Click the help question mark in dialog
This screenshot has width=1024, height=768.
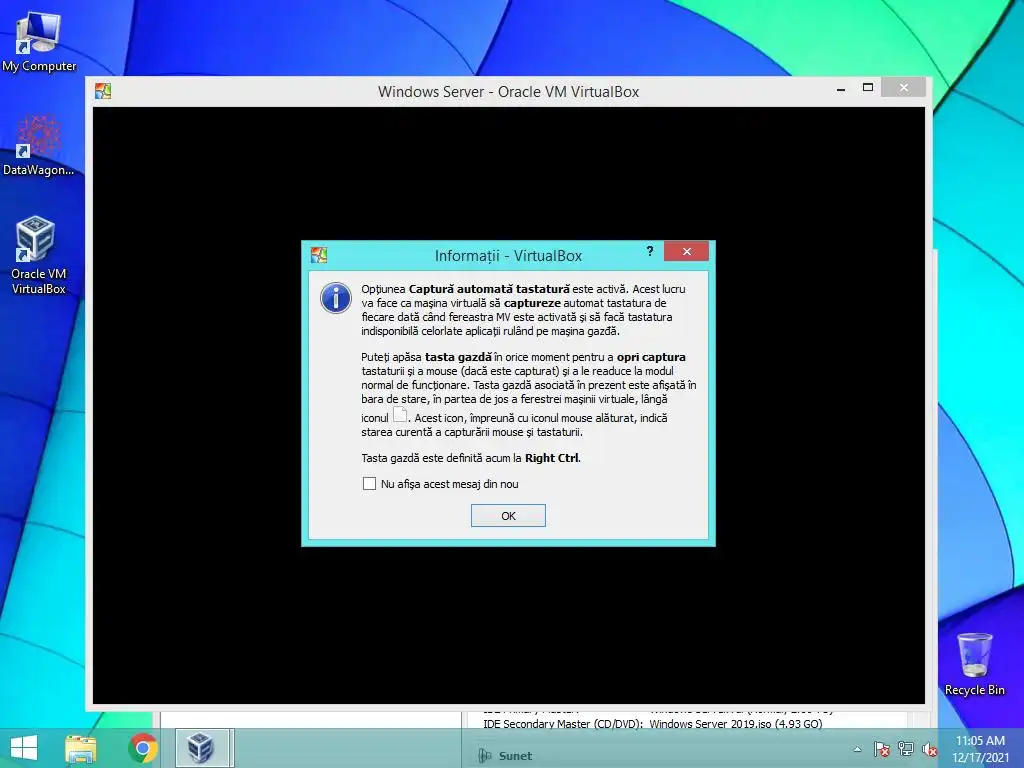tap(650, 251)
